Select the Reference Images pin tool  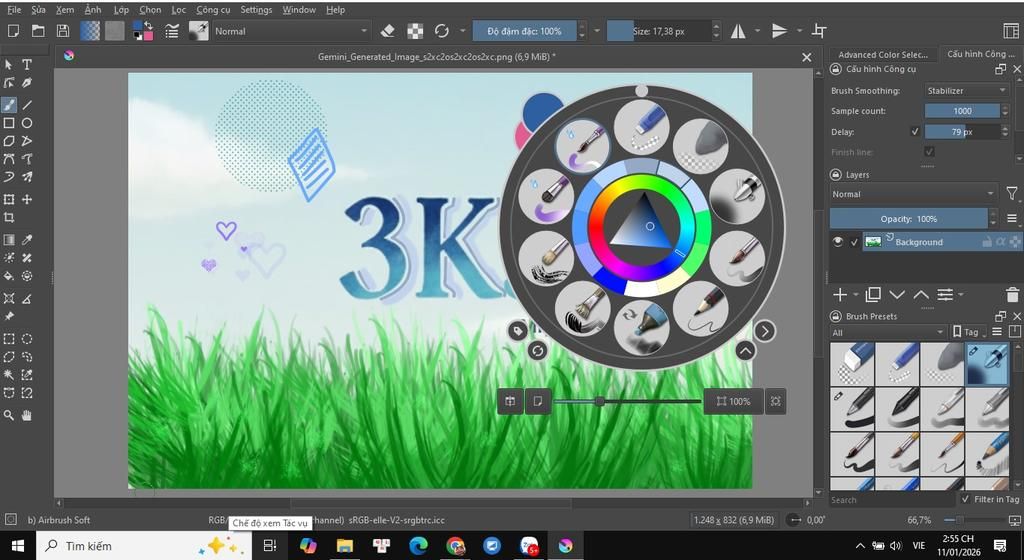9,317
